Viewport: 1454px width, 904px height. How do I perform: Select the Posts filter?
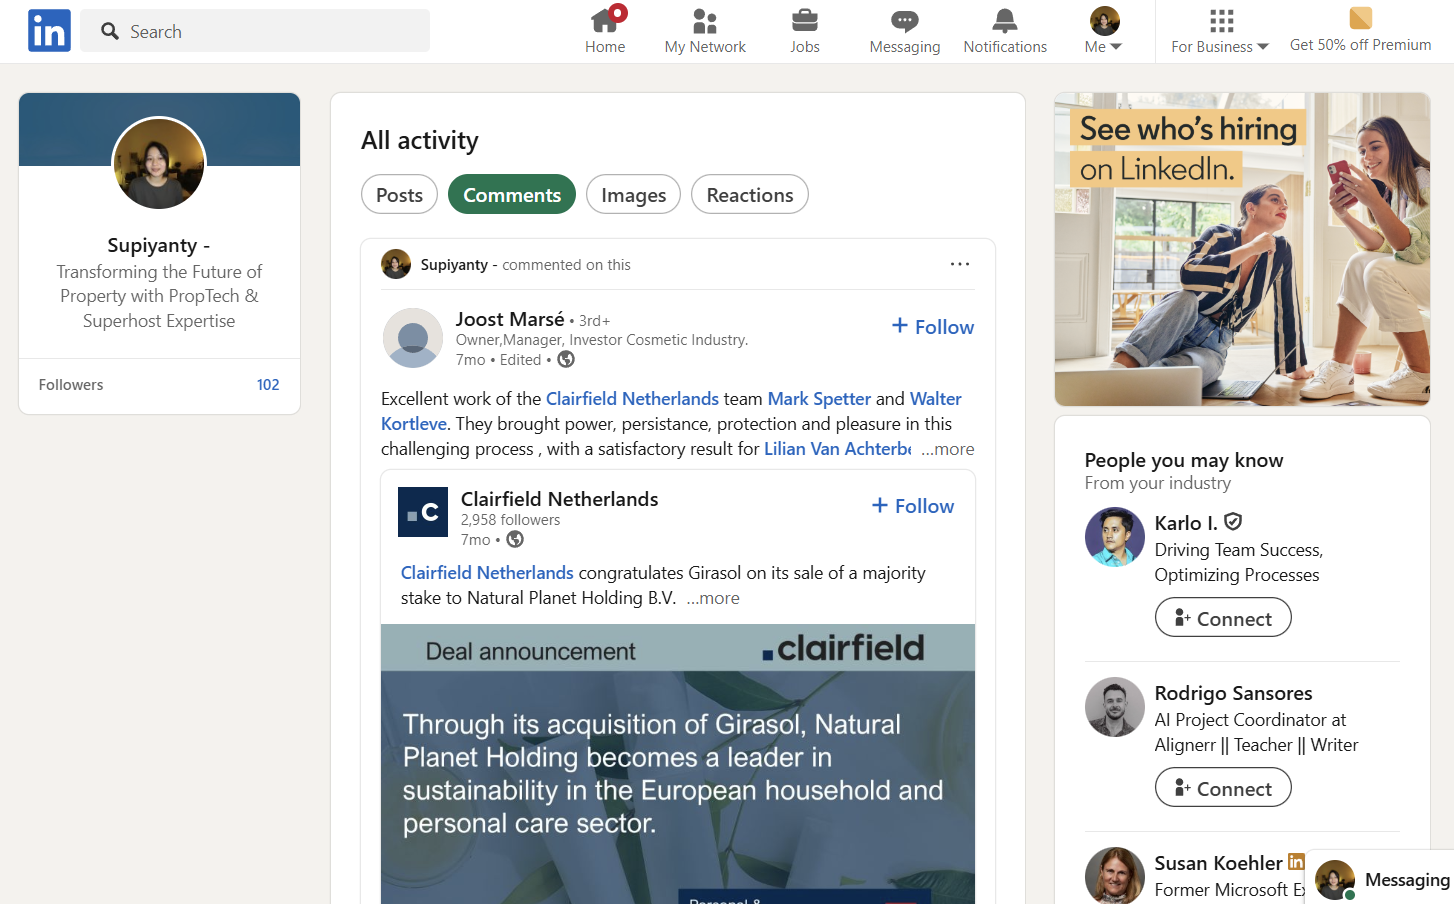[399, 195]
